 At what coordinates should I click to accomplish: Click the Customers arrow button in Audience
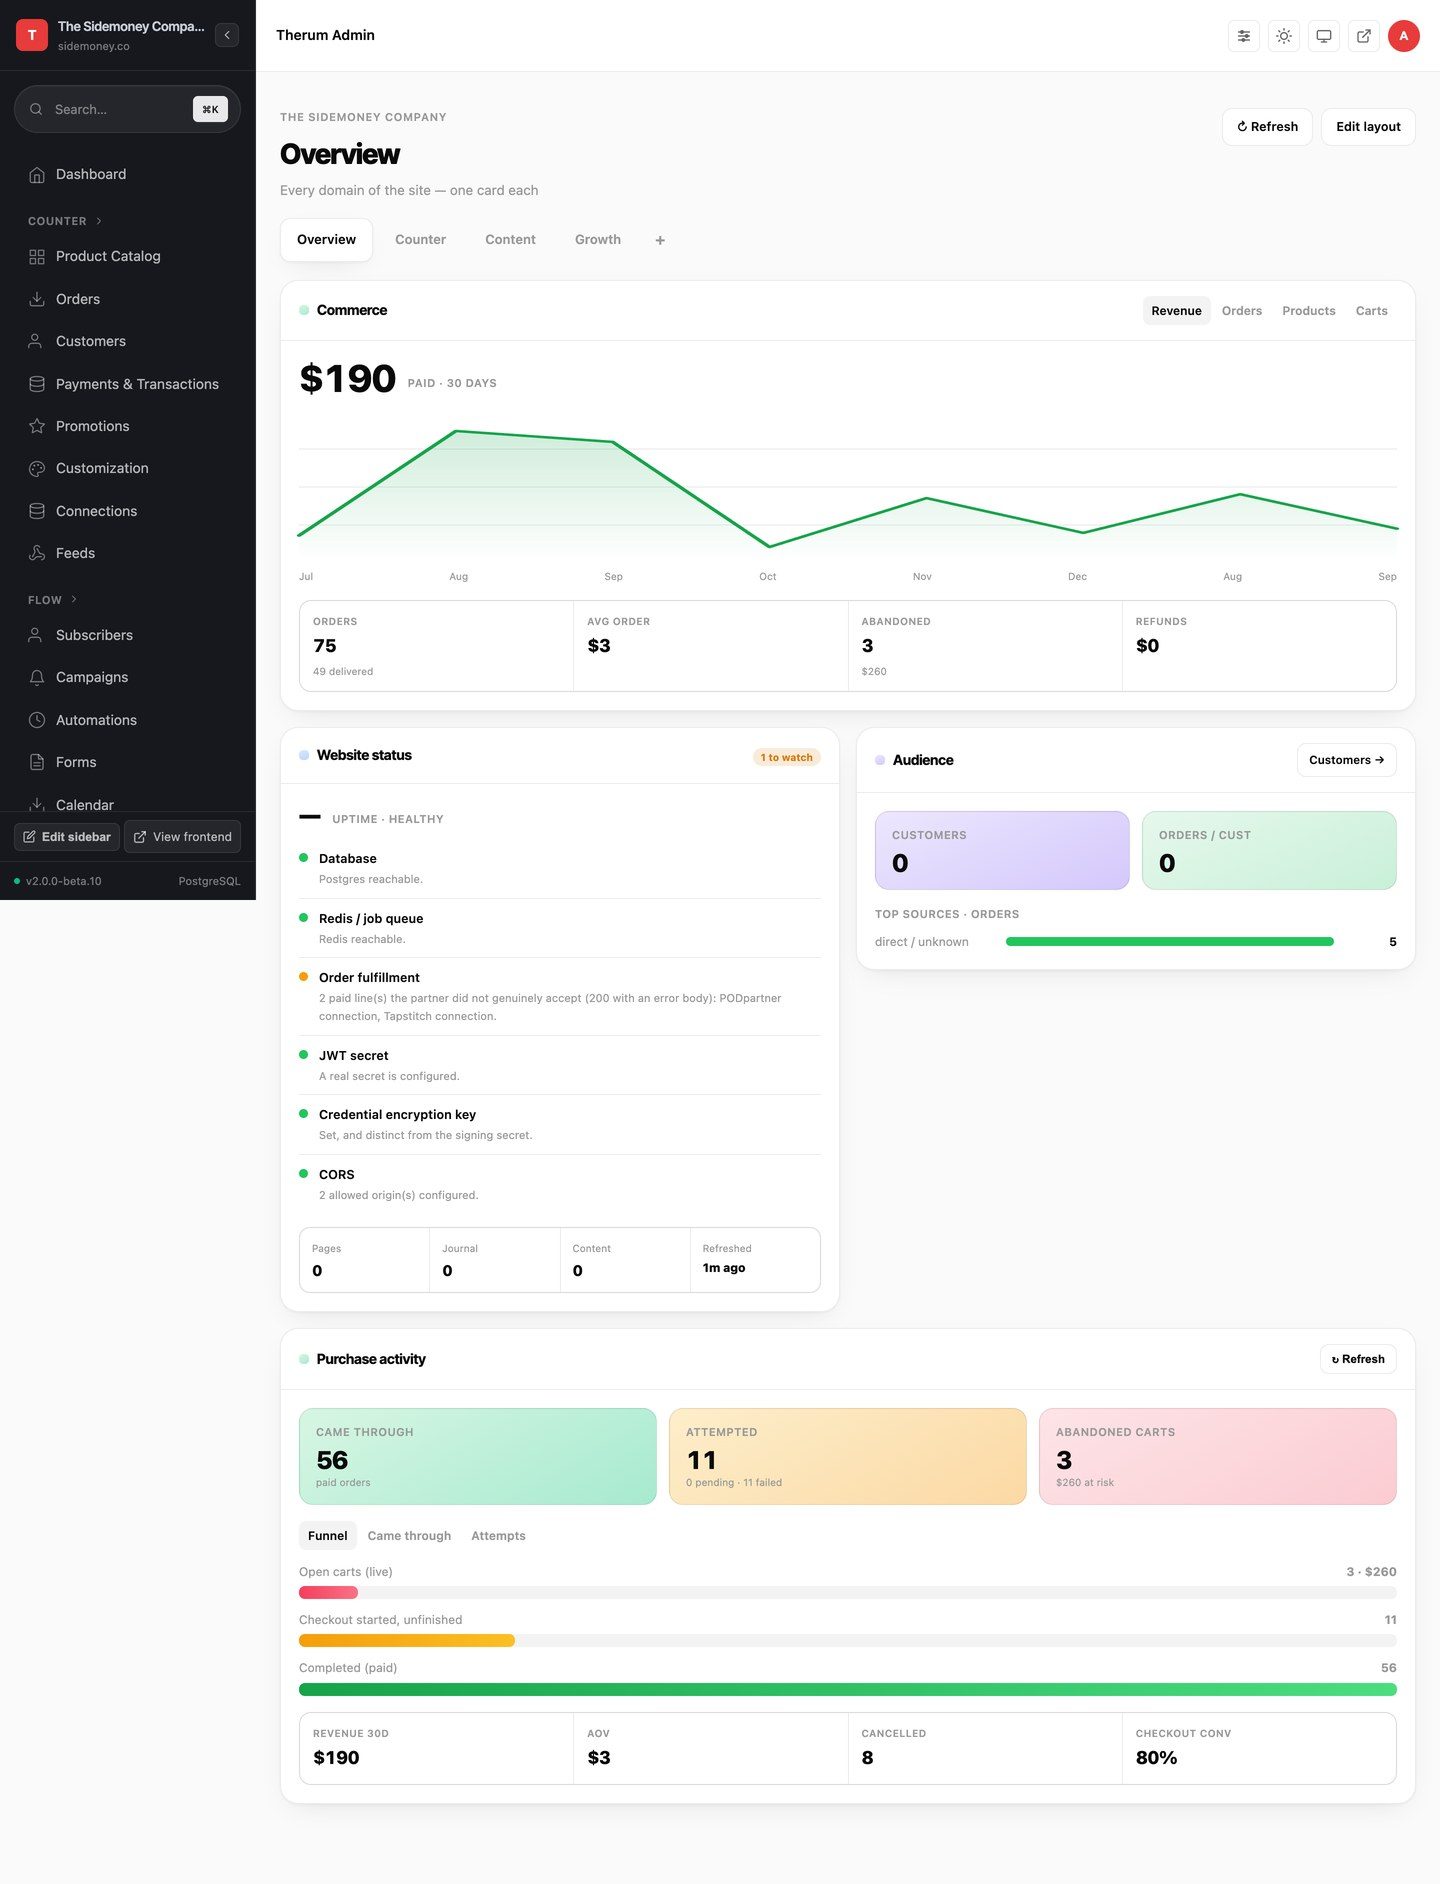pyautogui.click(x=1346, y=760)
